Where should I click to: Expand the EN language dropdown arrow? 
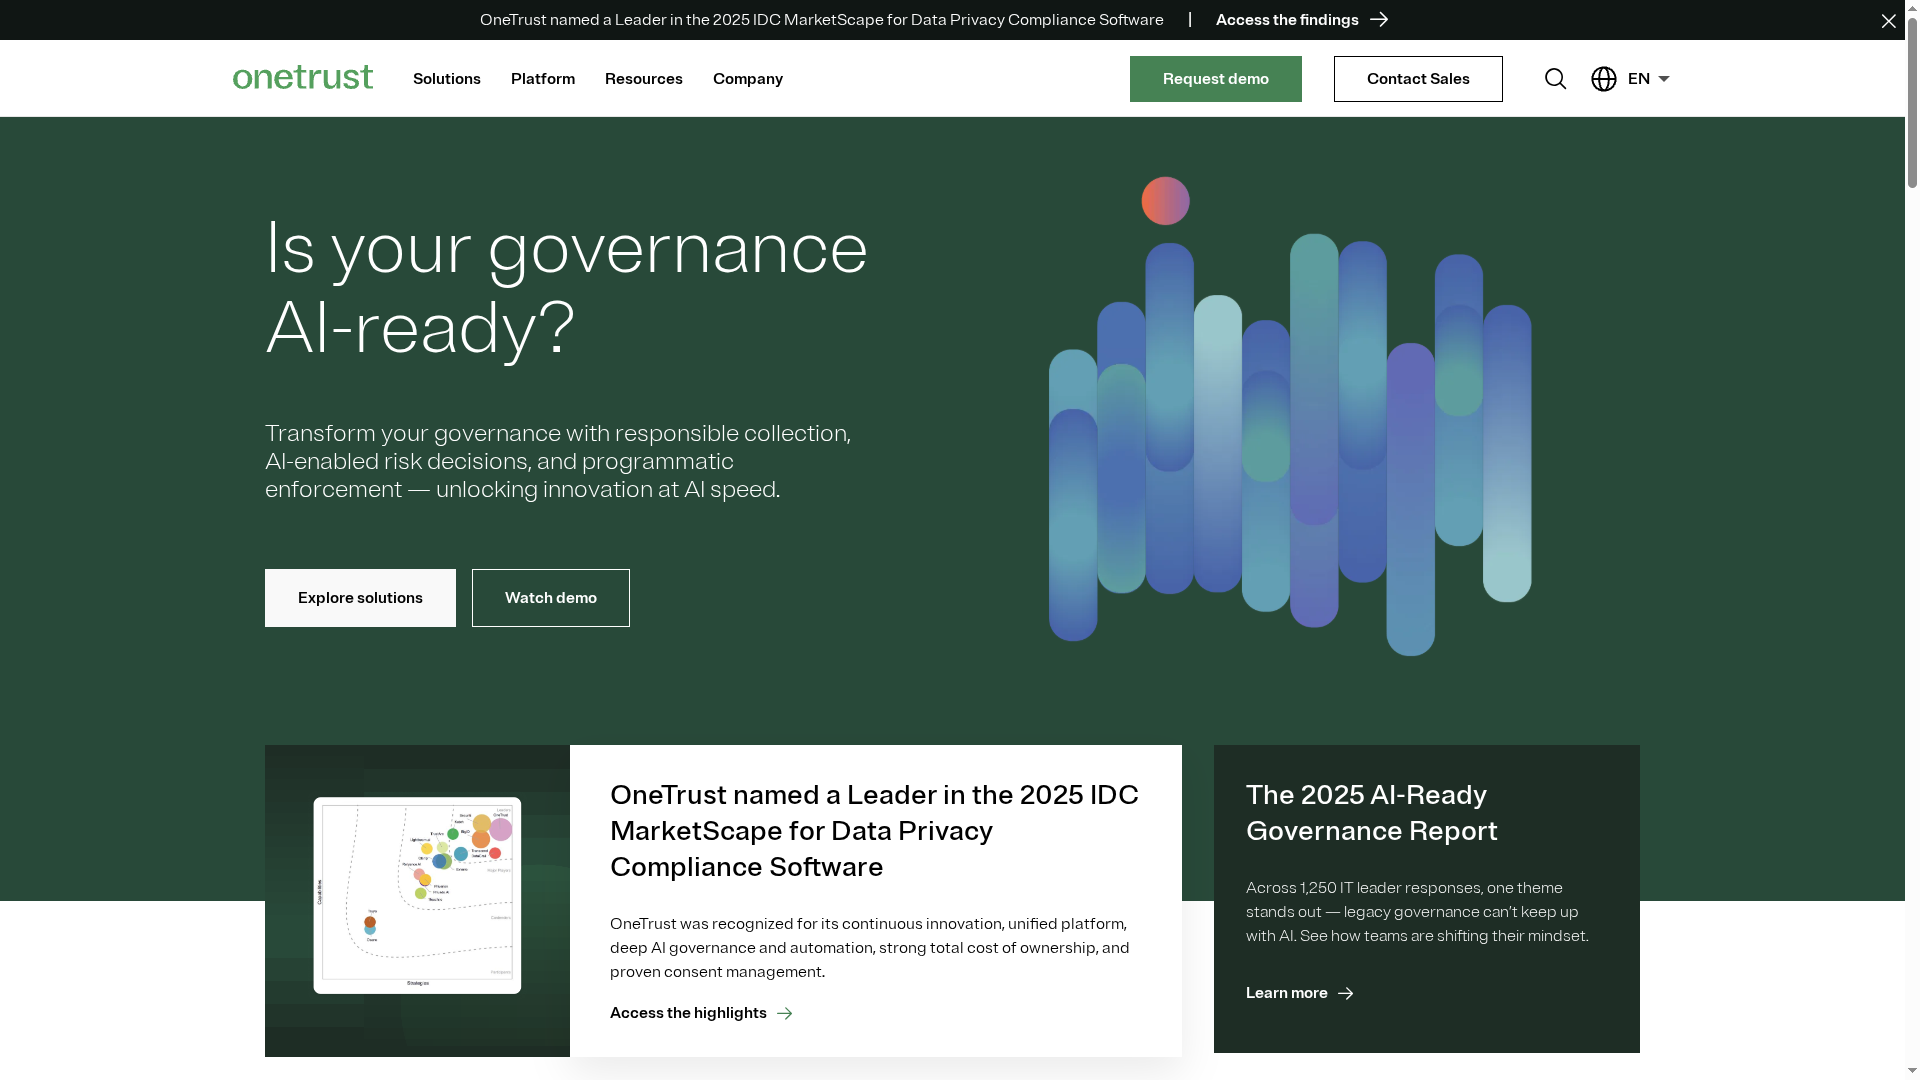click(x=1664, y=79)
